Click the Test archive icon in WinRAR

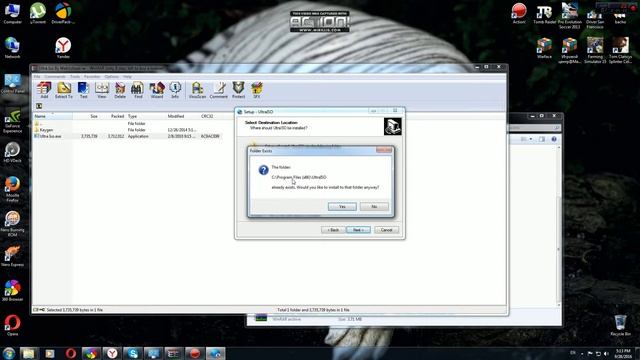83,90
